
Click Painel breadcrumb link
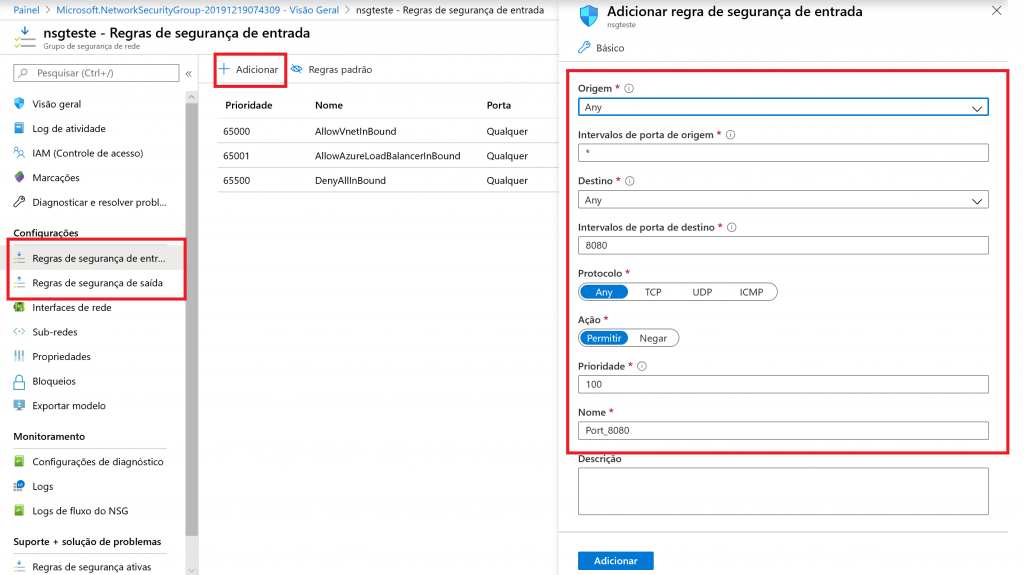[x=32, y=10]
